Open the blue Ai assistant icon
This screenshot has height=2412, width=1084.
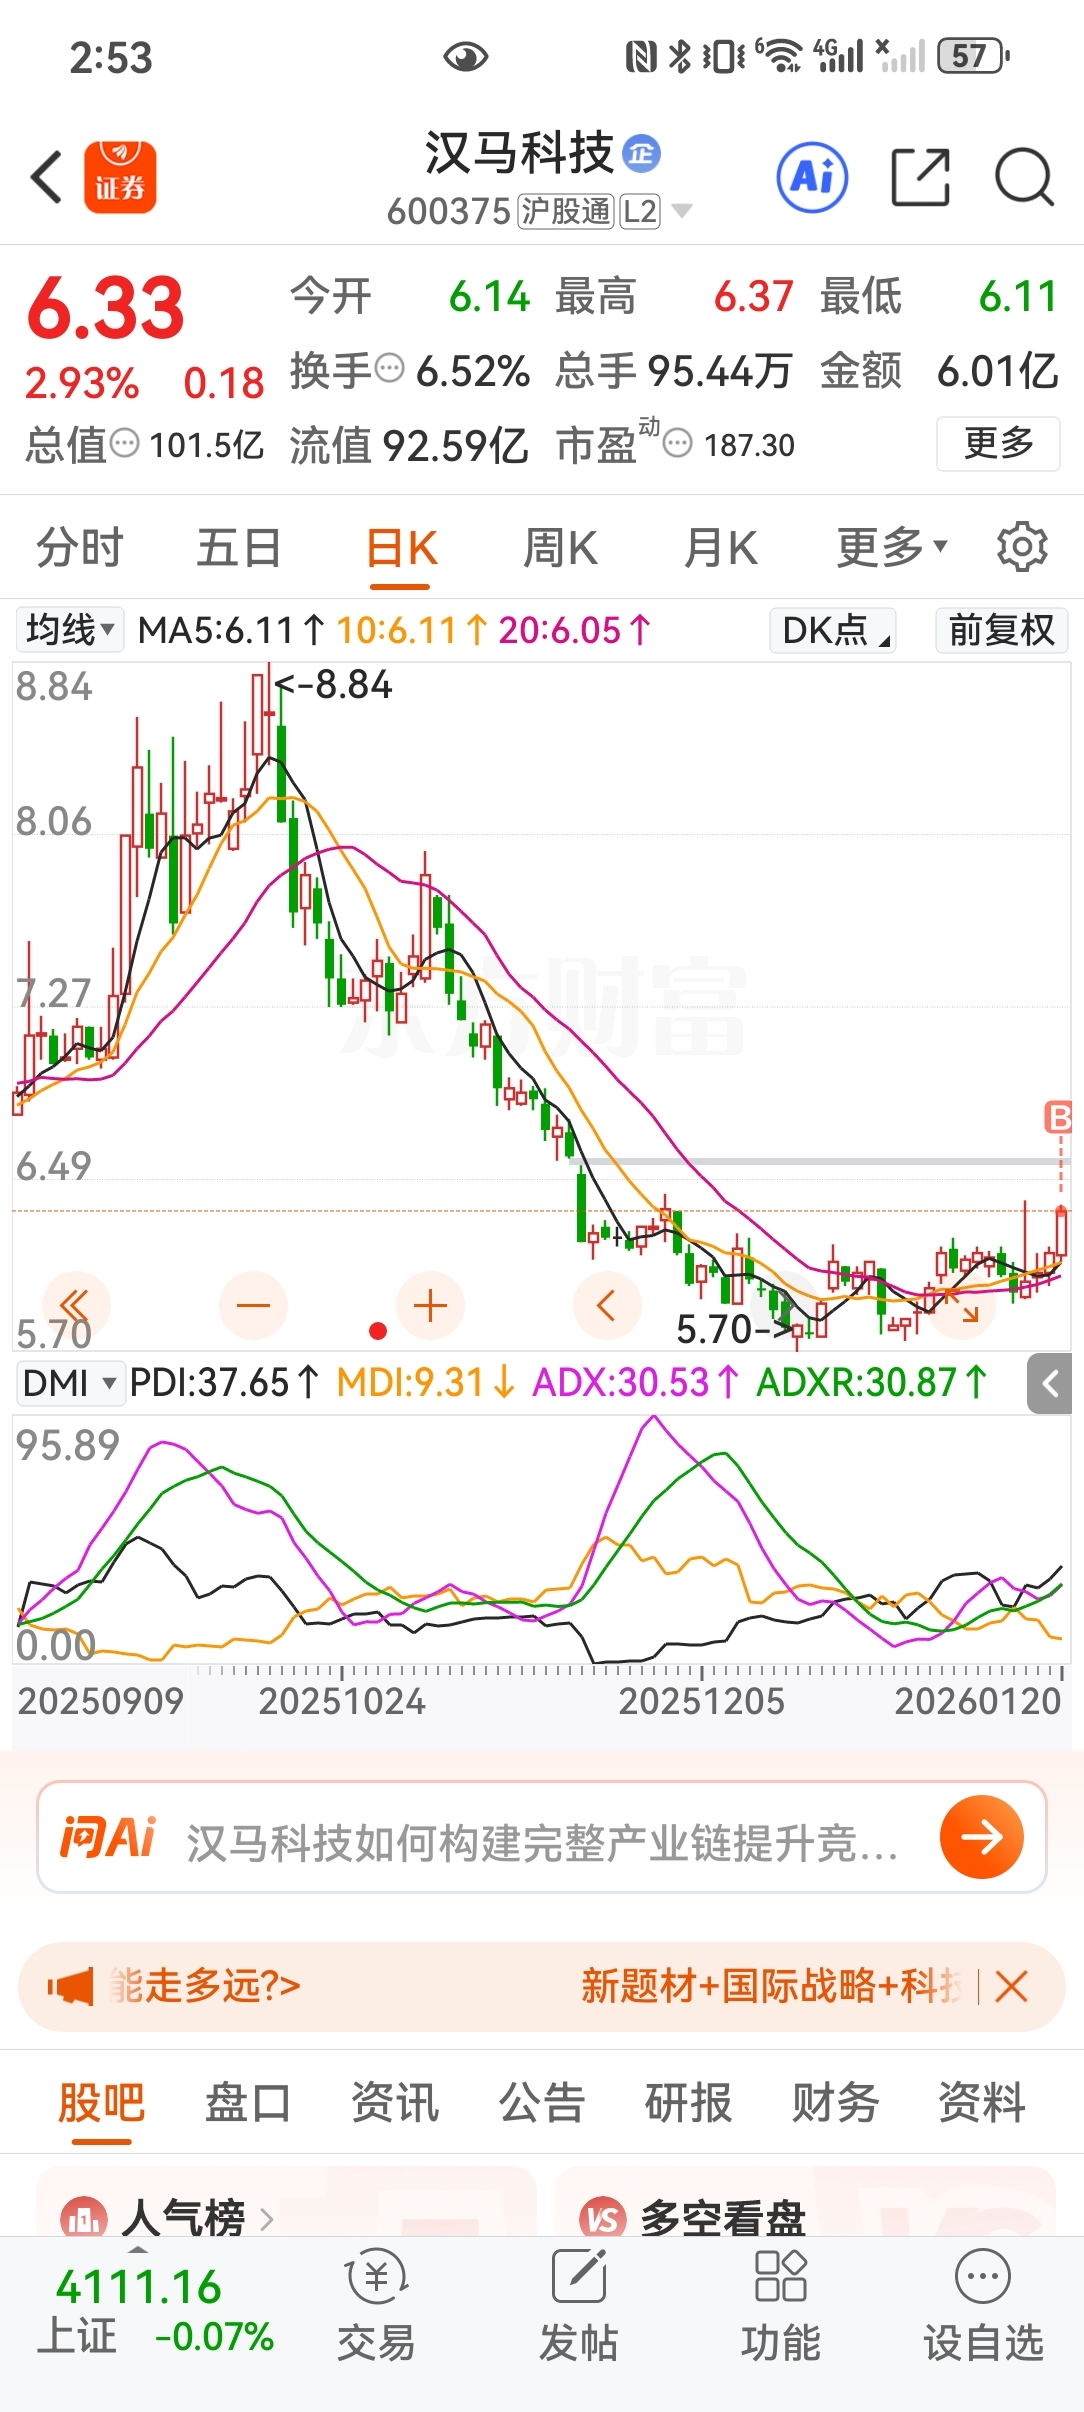point(812,177)
